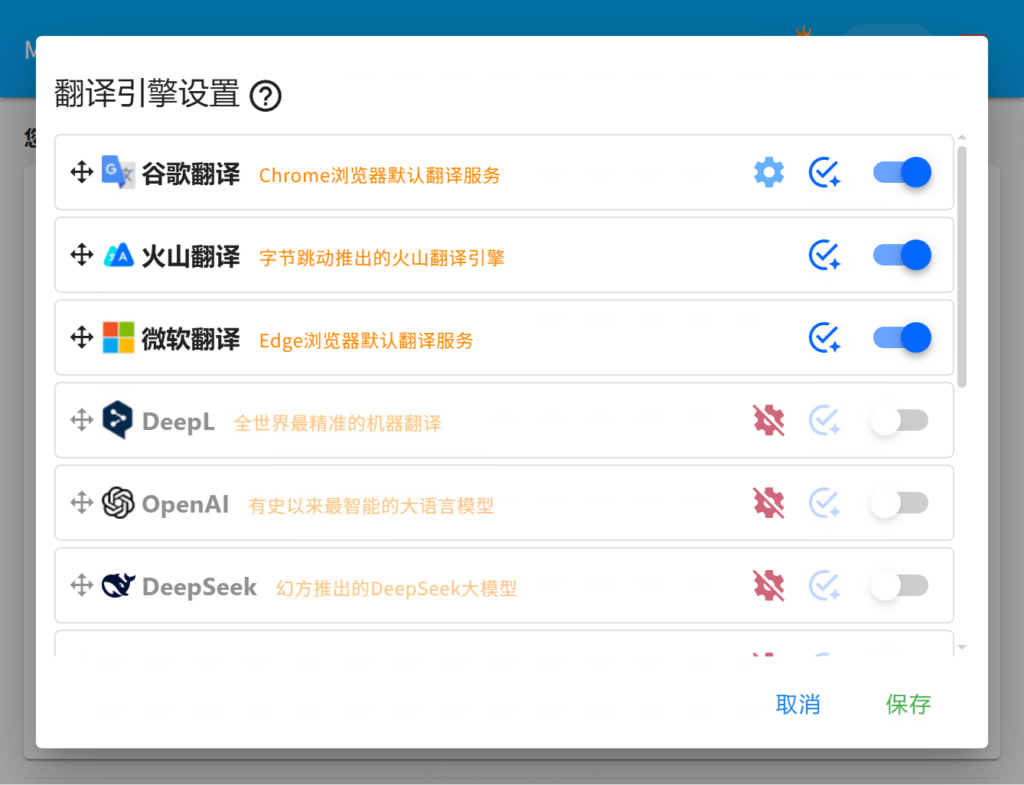Click the crossed-out red gear for DeepL
The width and height of the screenshot is (1024, 785).
coord(769,420)
